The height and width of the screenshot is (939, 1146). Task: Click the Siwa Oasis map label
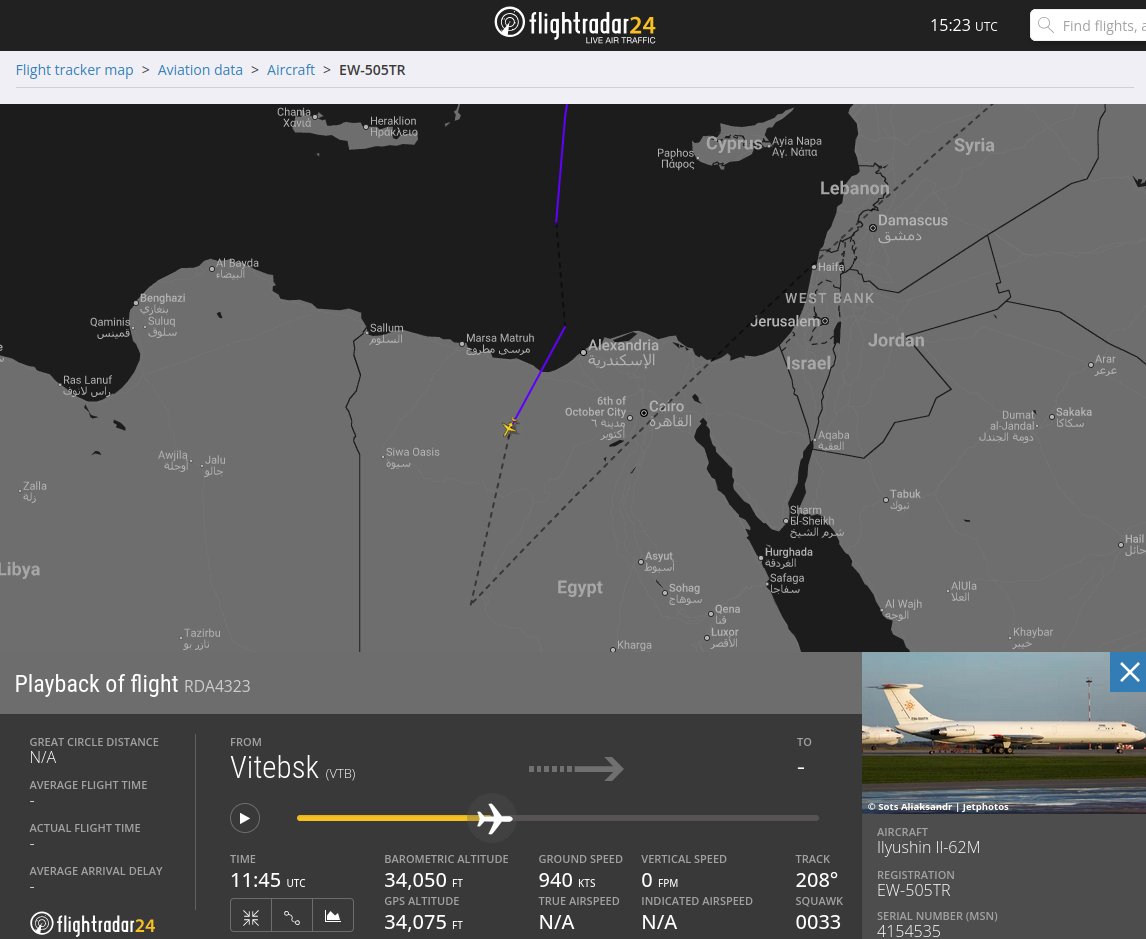pyautogui.click(x=412, y=457)
